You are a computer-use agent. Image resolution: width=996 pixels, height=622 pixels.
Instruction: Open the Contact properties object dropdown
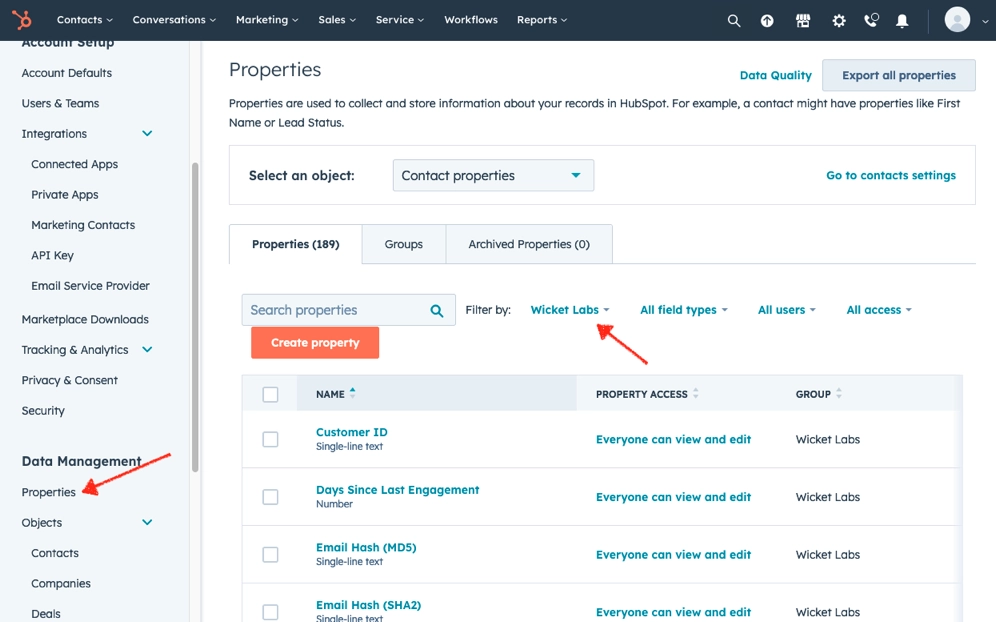pyautogui.click(x=493, y=175)
